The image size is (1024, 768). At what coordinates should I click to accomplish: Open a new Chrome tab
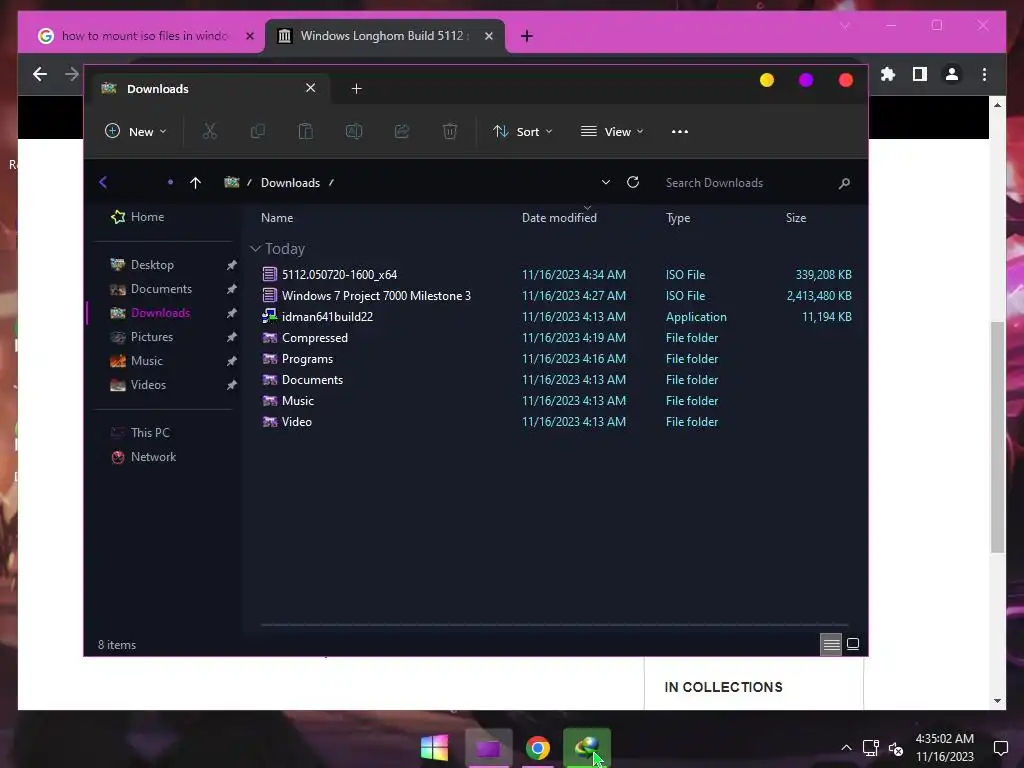click(526, 36)
